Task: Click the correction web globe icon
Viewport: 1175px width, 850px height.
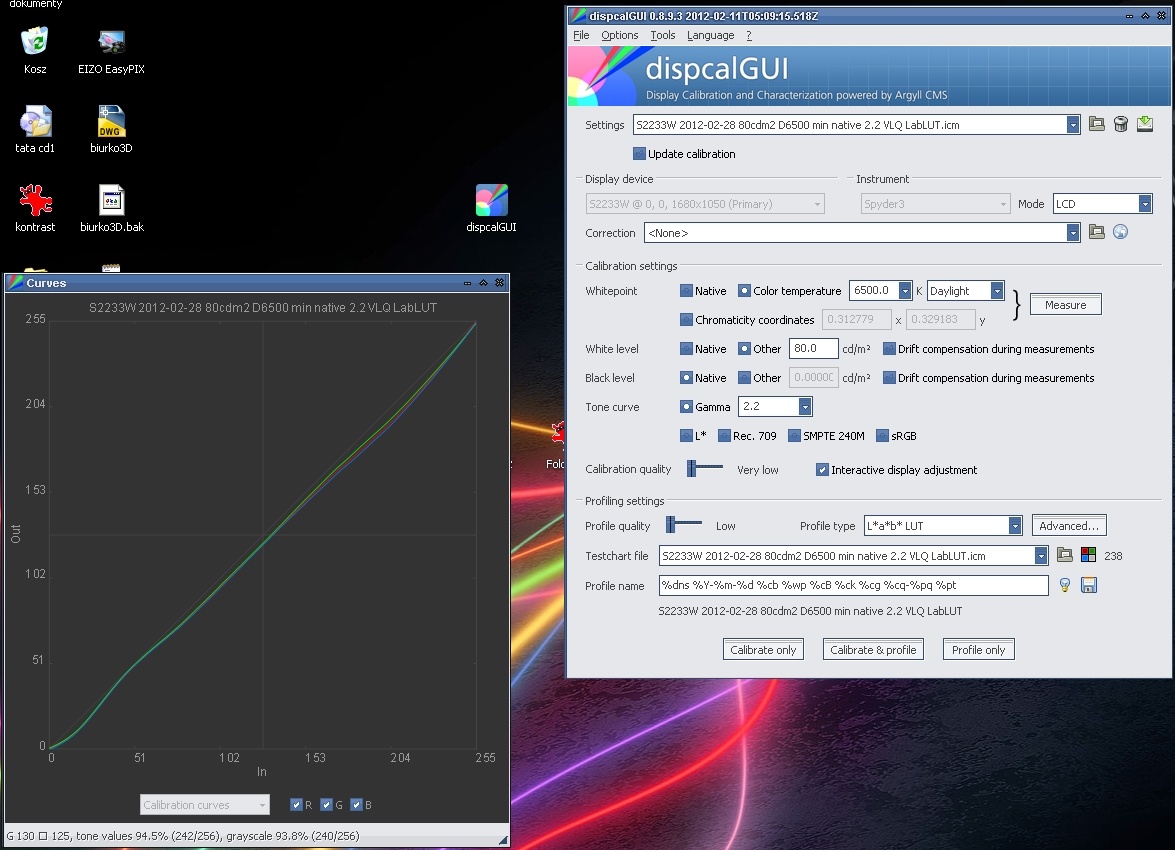Action: pos(1120,232)
